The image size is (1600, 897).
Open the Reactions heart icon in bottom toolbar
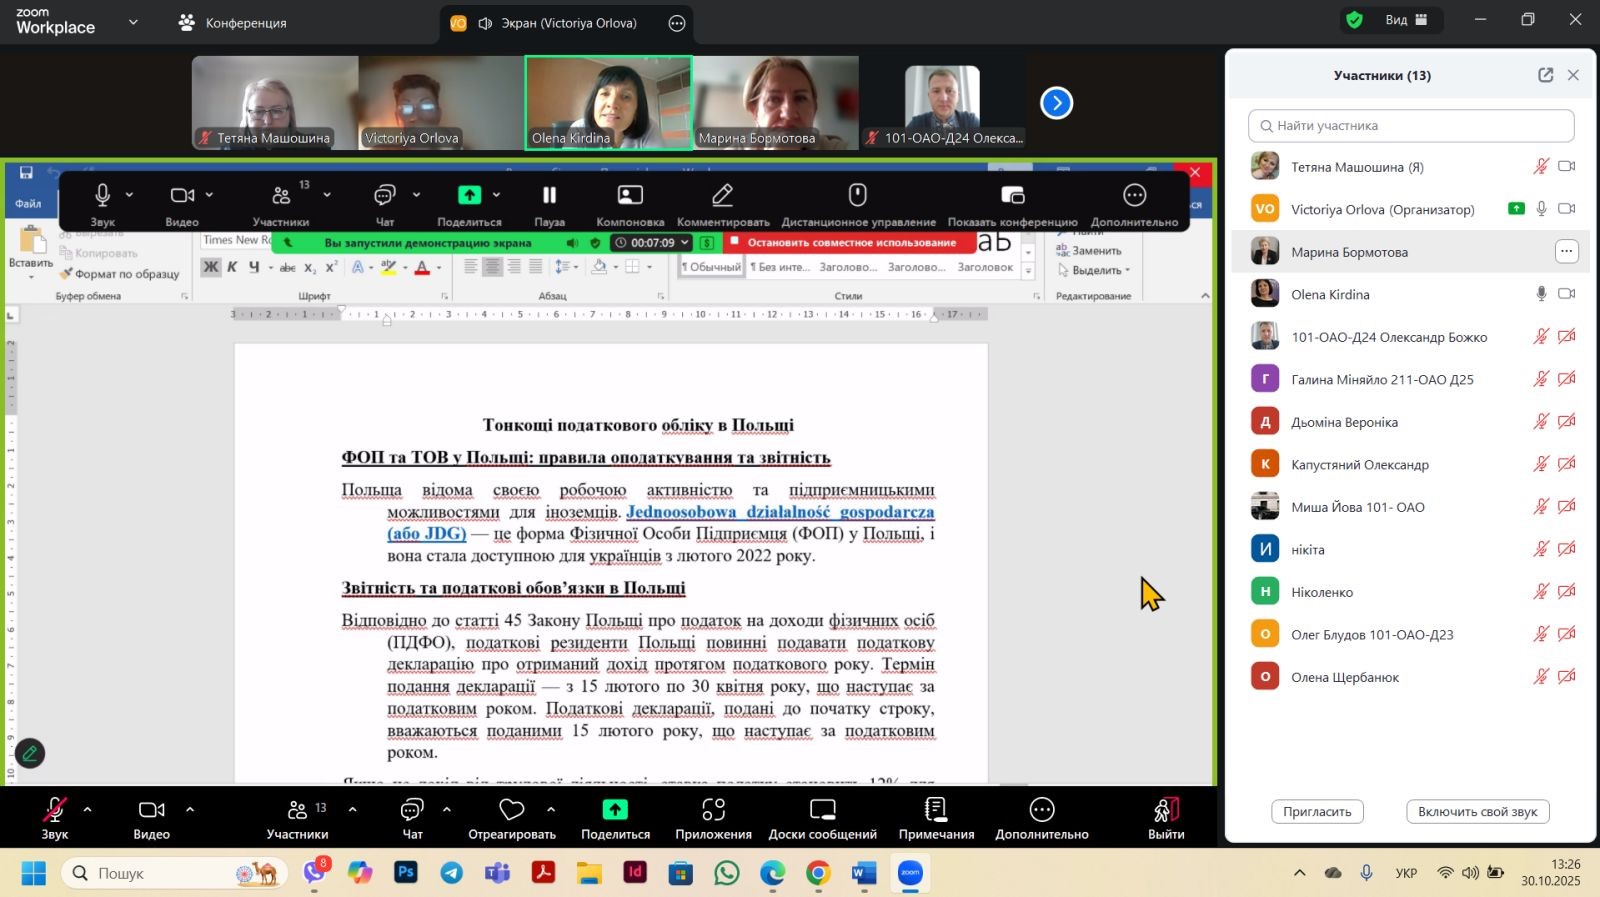[511, 810]
